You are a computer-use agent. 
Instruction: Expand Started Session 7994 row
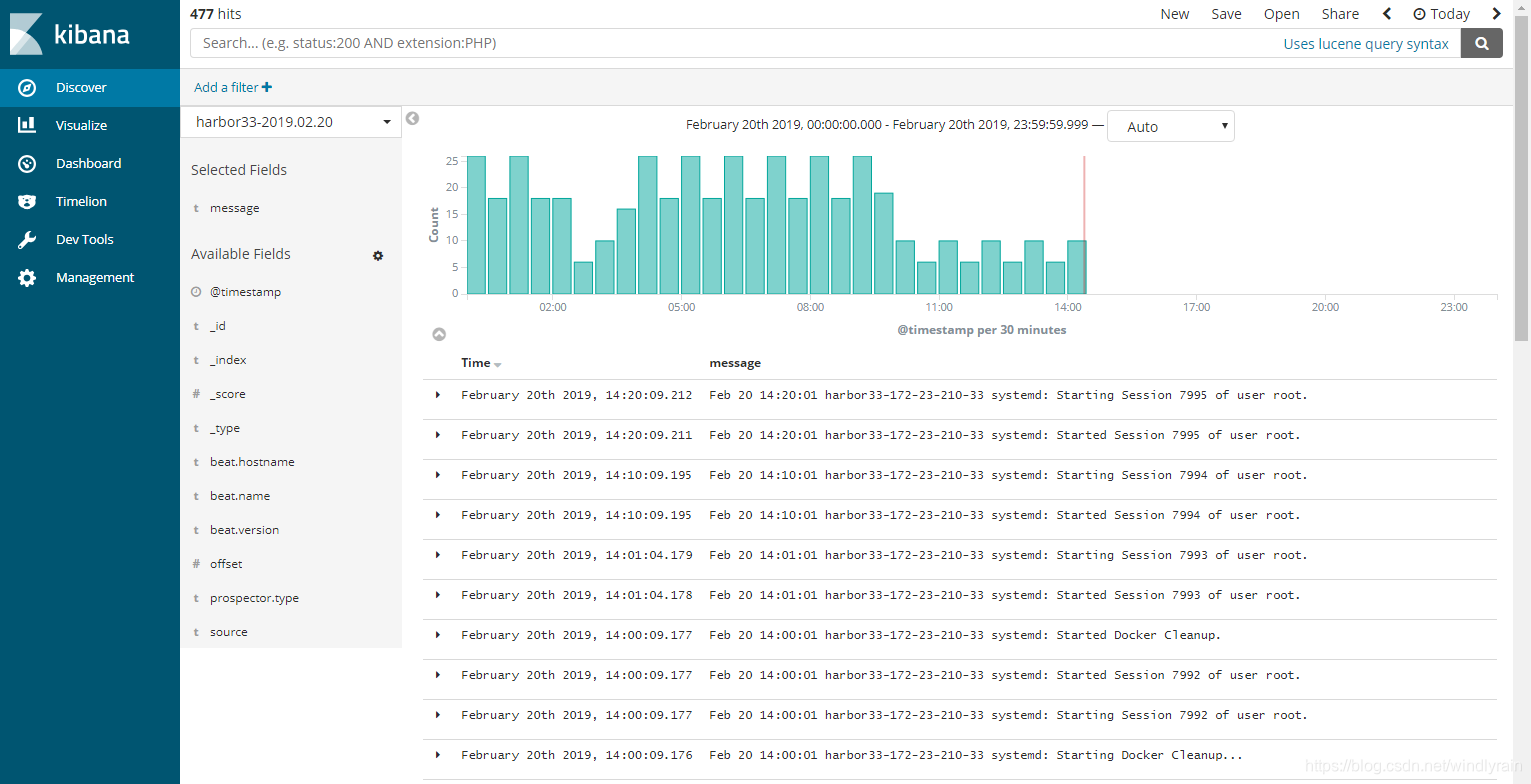(x=438, y=515)
